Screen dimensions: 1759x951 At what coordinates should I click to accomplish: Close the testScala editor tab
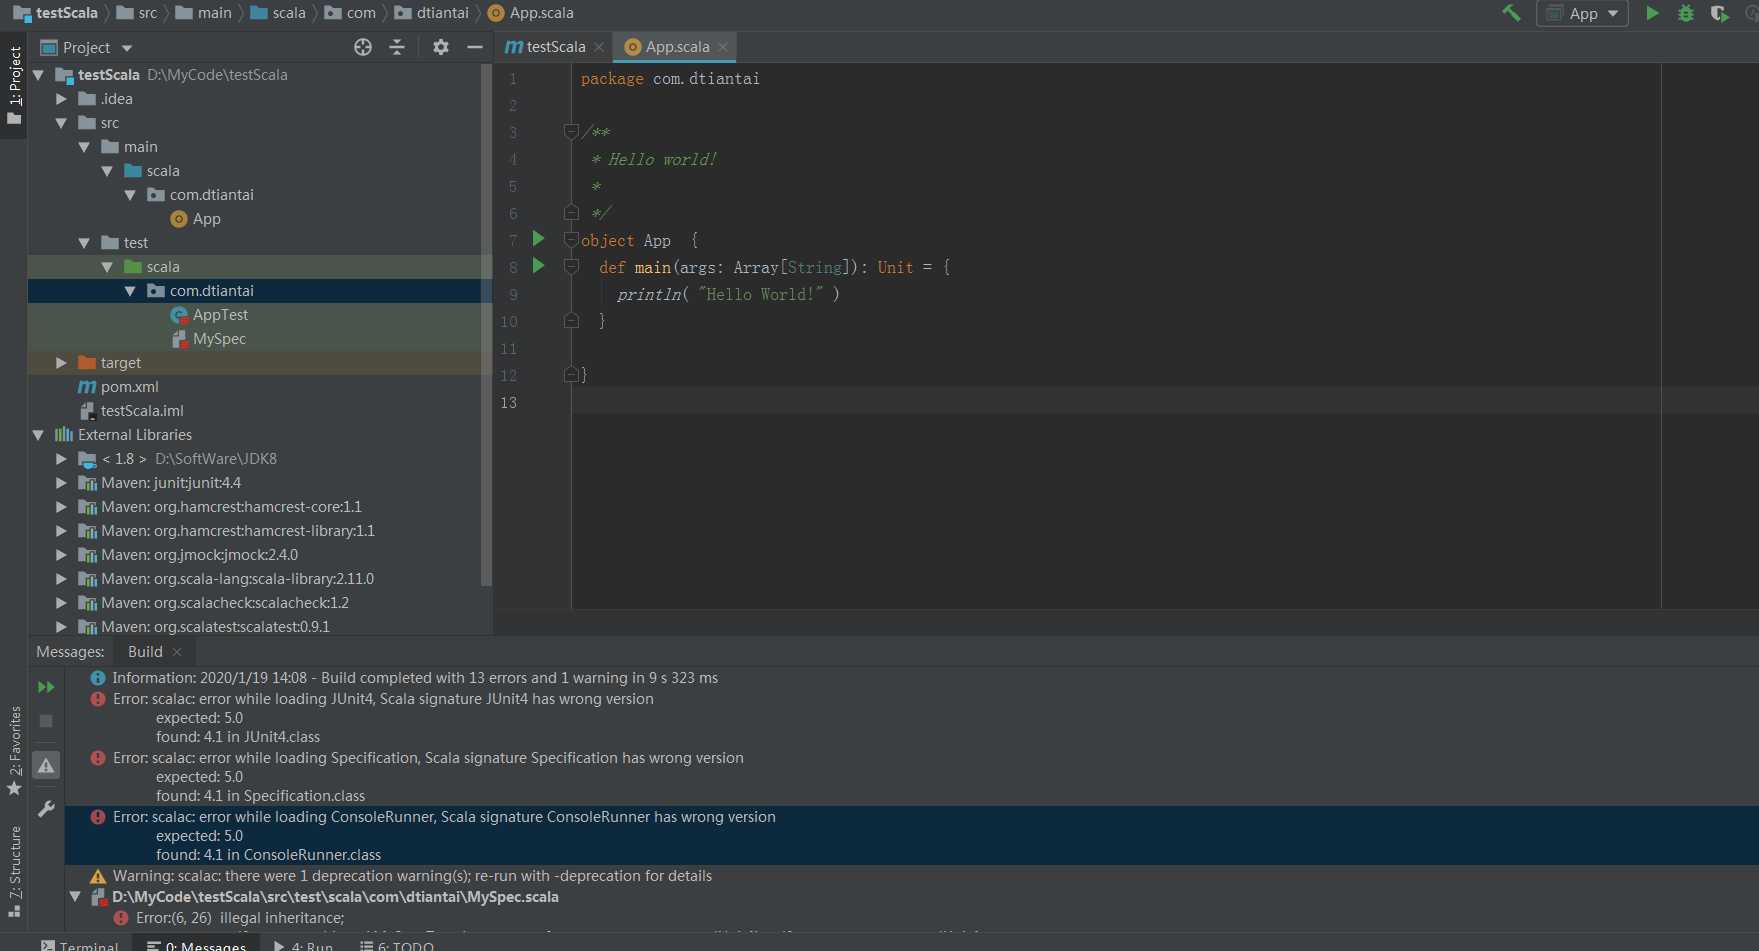(599, 47)
